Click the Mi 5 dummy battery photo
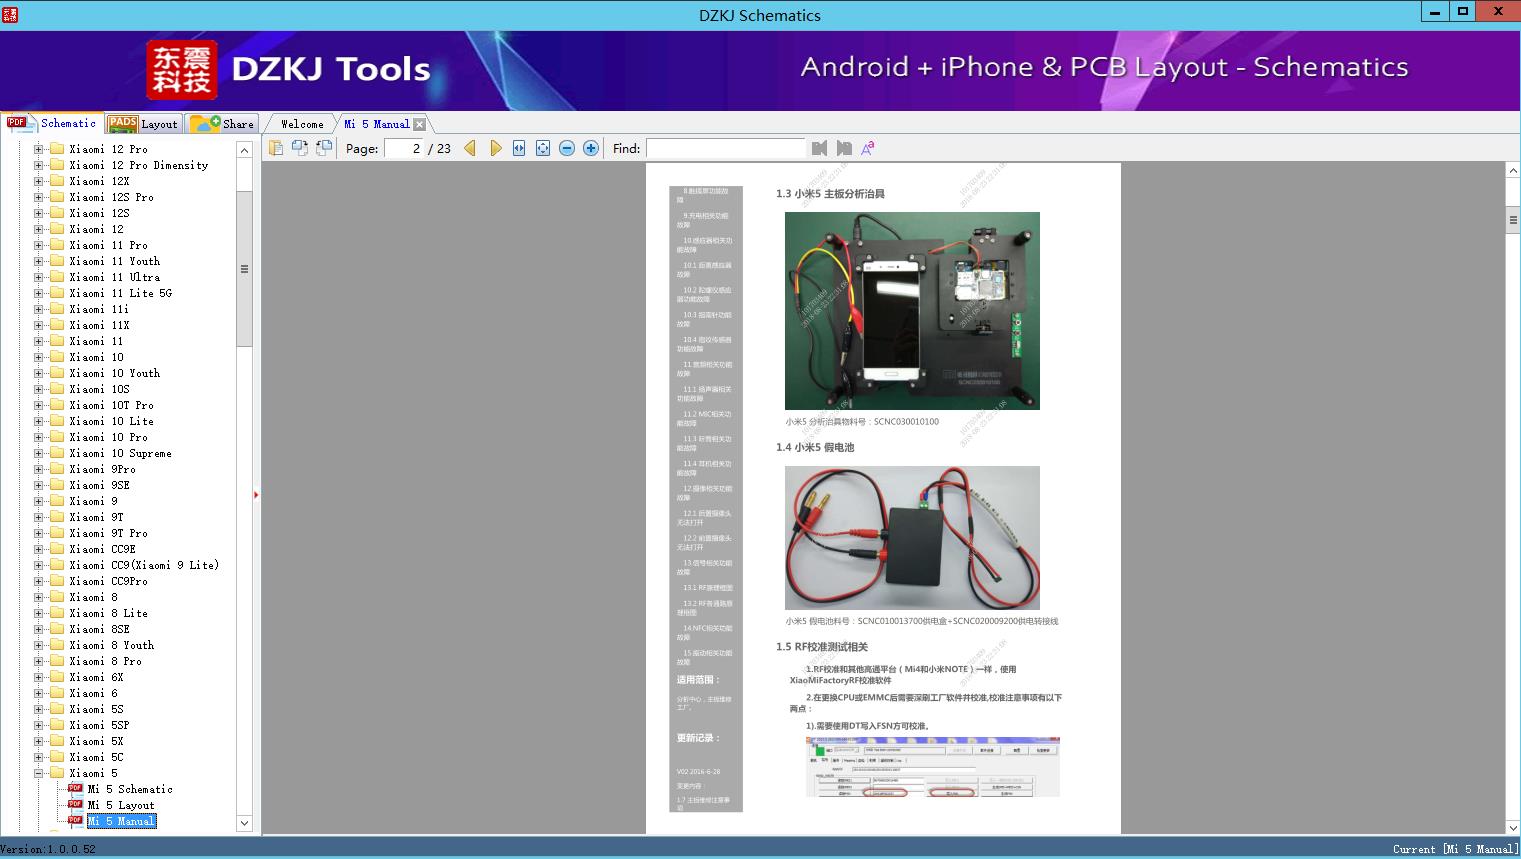Viewport: 1521px width, 859px height. point(912,538)
